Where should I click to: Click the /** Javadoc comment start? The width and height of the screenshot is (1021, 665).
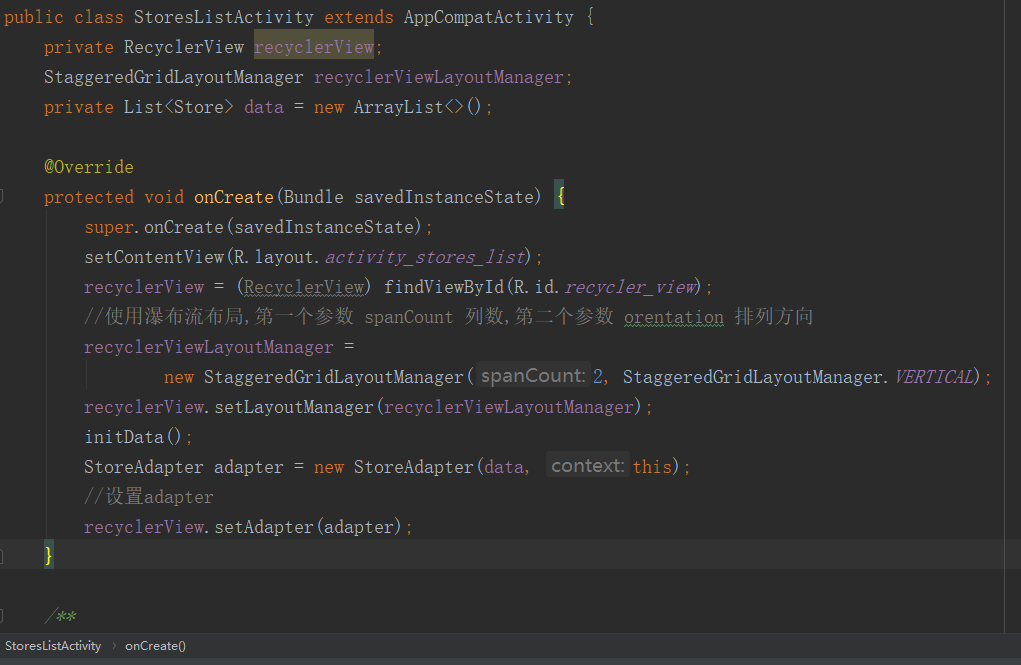[60, 616]
